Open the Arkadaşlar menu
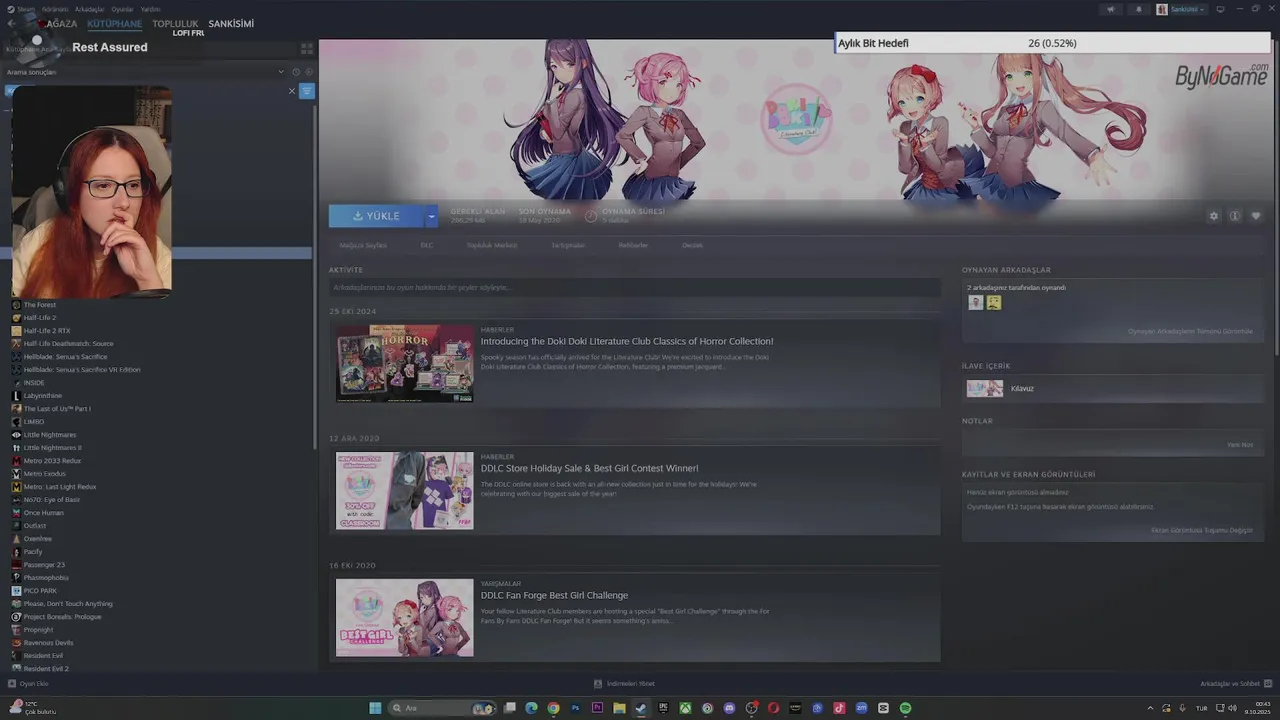This screenshot has width=1280, height=720. pos(89,9)
